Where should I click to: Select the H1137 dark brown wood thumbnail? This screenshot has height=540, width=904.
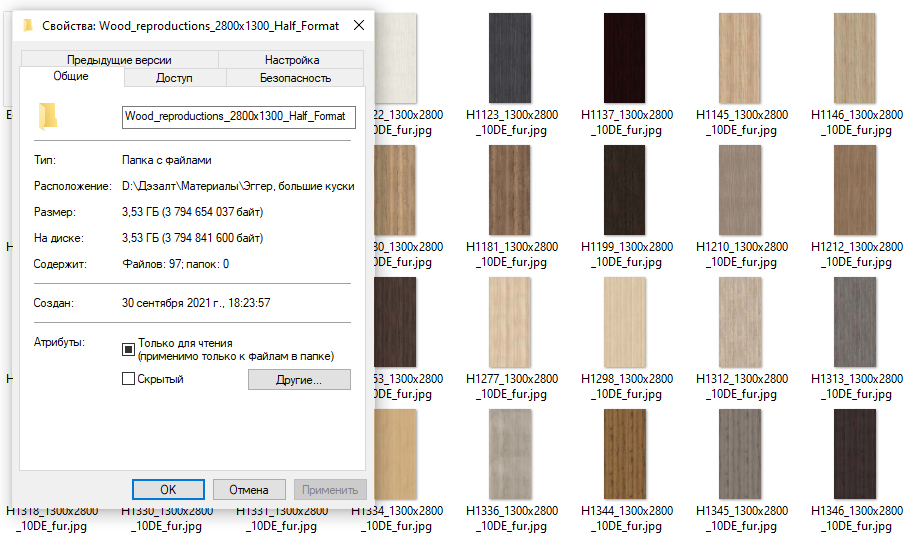click(x=626, y=57)
